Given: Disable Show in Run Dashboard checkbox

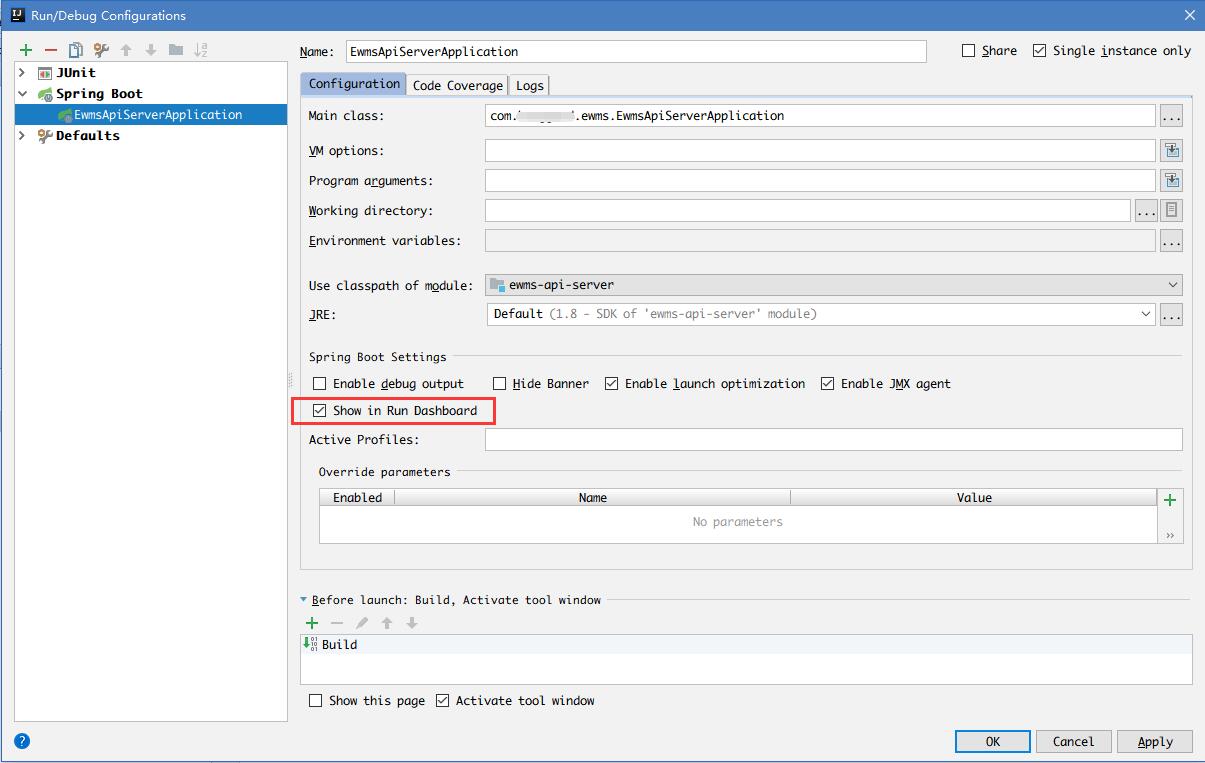Looking at the screenshot, I should pos(320,411).
